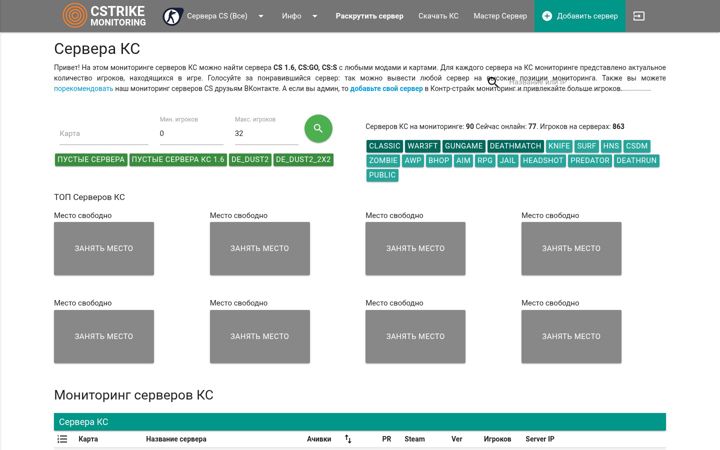Image resolution: width=720 pixels, height=450 pixels.
Task: Click the magnifier icon near server name search
Action: click(x=493, y=83)
